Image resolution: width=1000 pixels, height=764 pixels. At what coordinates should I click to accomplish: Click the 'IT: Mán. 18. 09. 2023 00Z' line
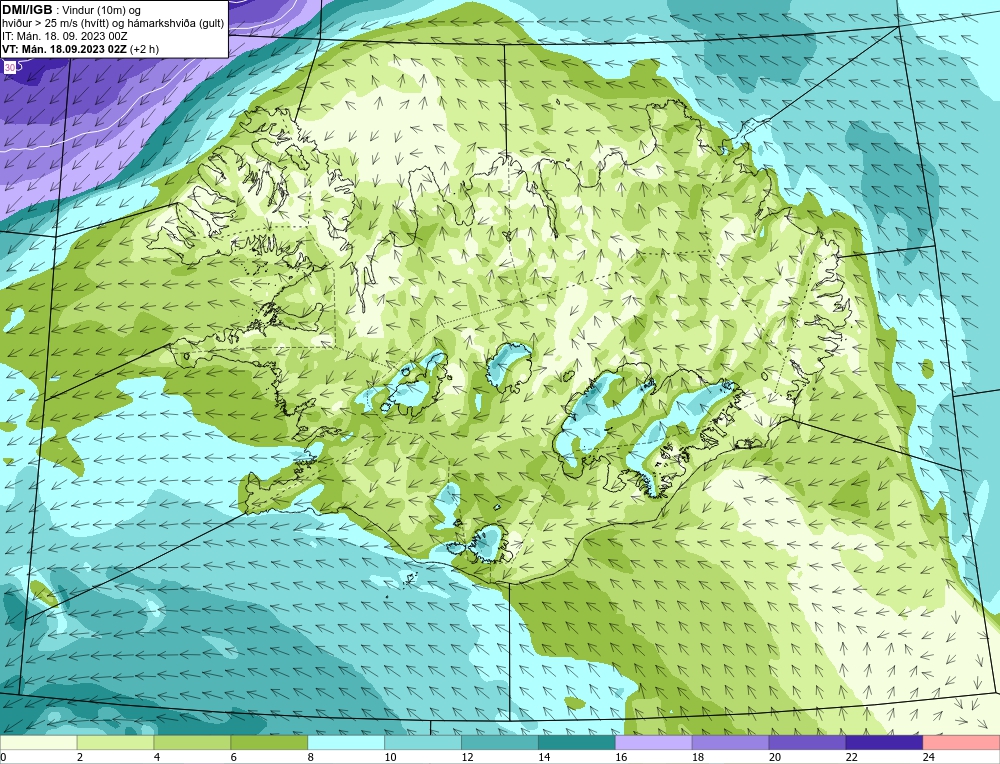(x=65, y=36)
